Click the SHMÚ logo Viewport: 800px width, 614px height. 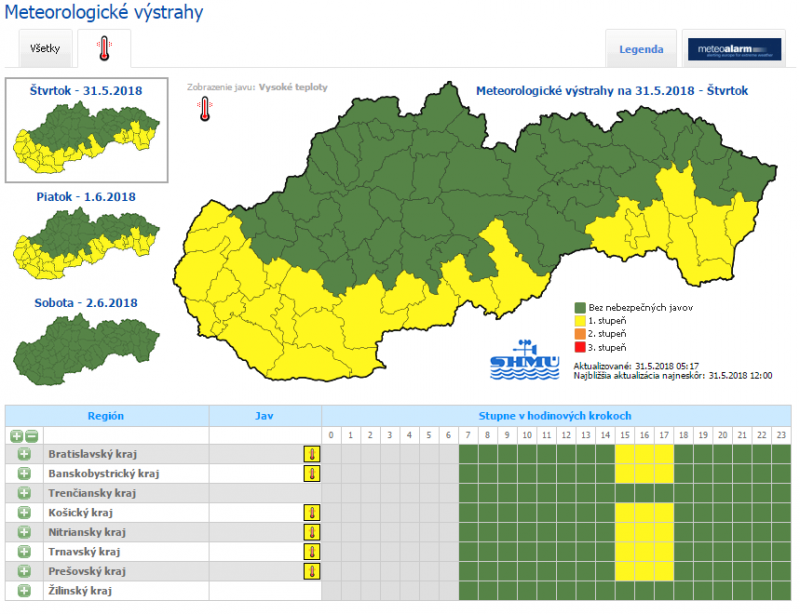tap(524, 360)
